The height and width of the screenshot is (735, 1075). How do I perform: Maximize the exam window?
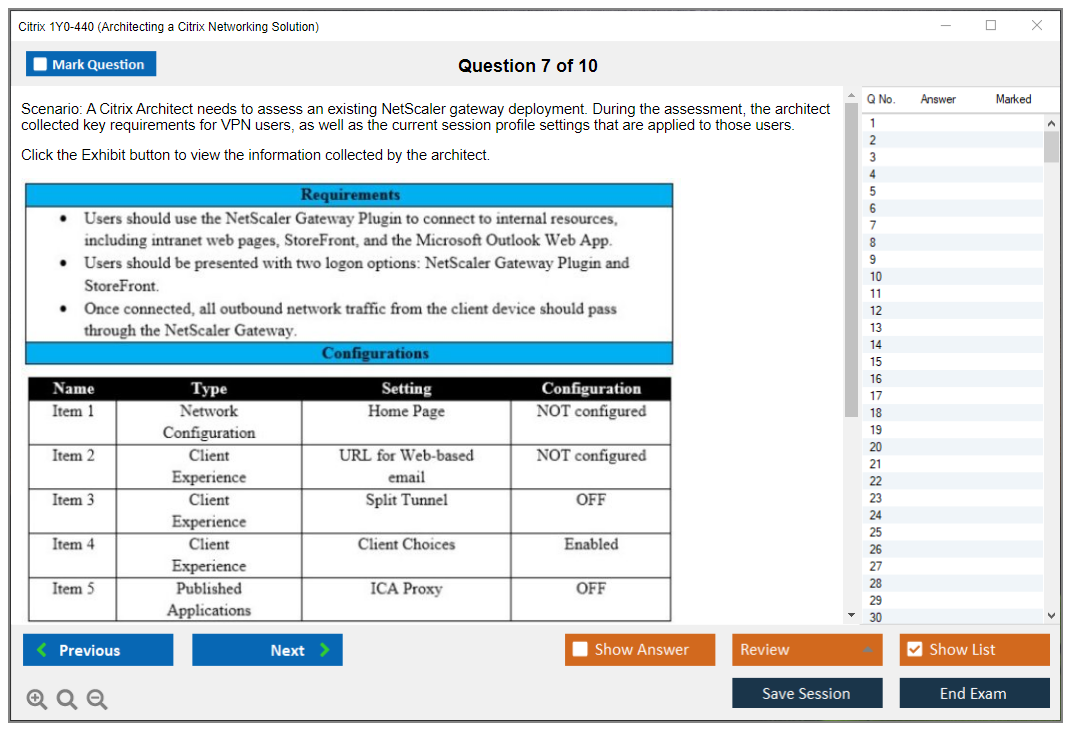[x=991, y=26]
